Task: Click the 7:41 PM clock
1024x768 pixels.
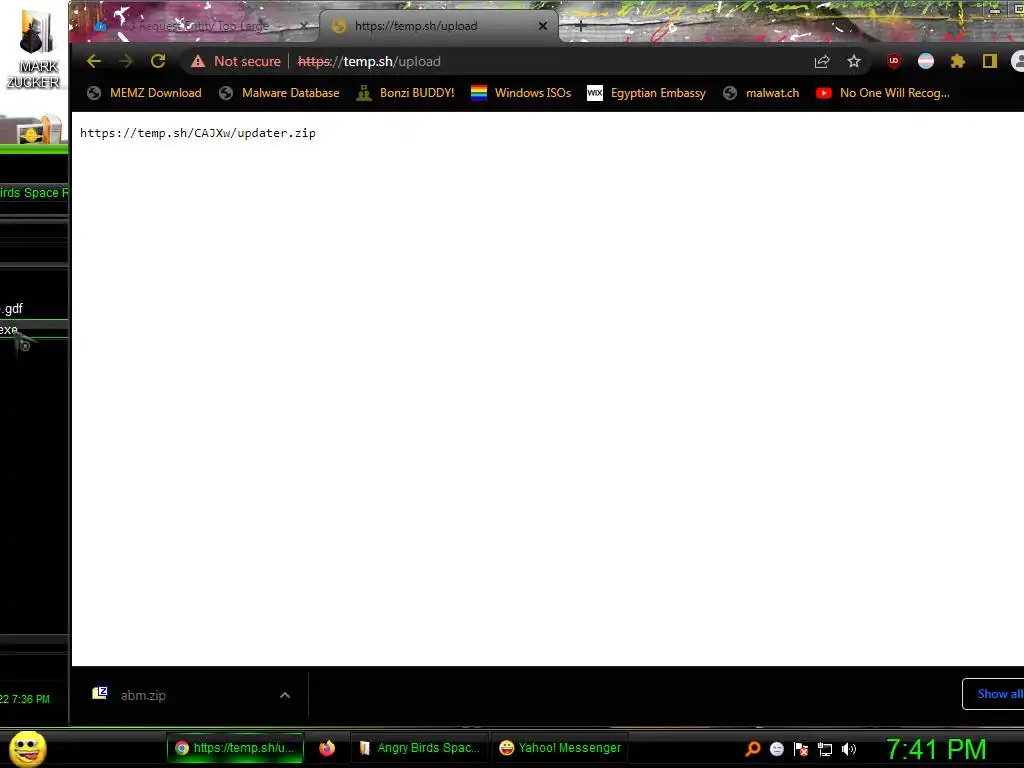Action: pyautogui.click(x=936, y=749)
